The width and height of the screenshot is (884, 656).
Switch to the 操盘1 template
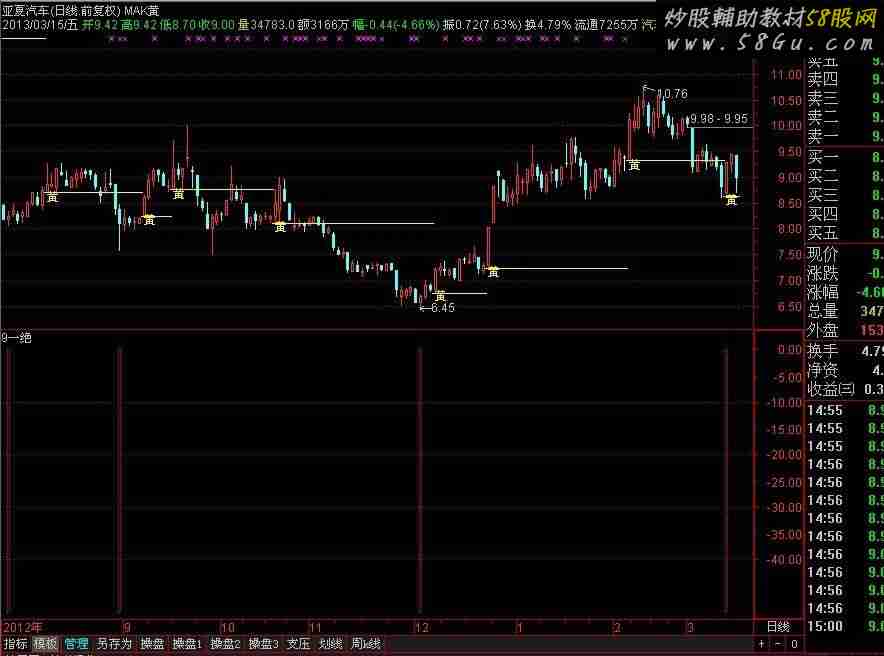pos(187,644)
